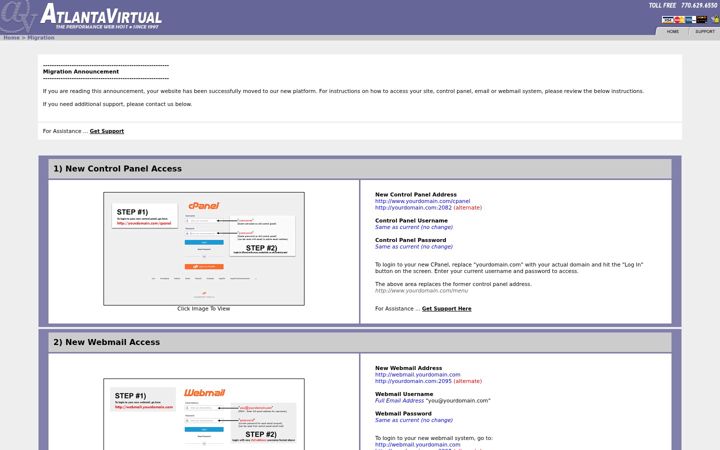This screenshot has width=720, height=450.
Task: Open the Get Support link under the announcement
Action: pyautogui.click(x=107, y=131)
